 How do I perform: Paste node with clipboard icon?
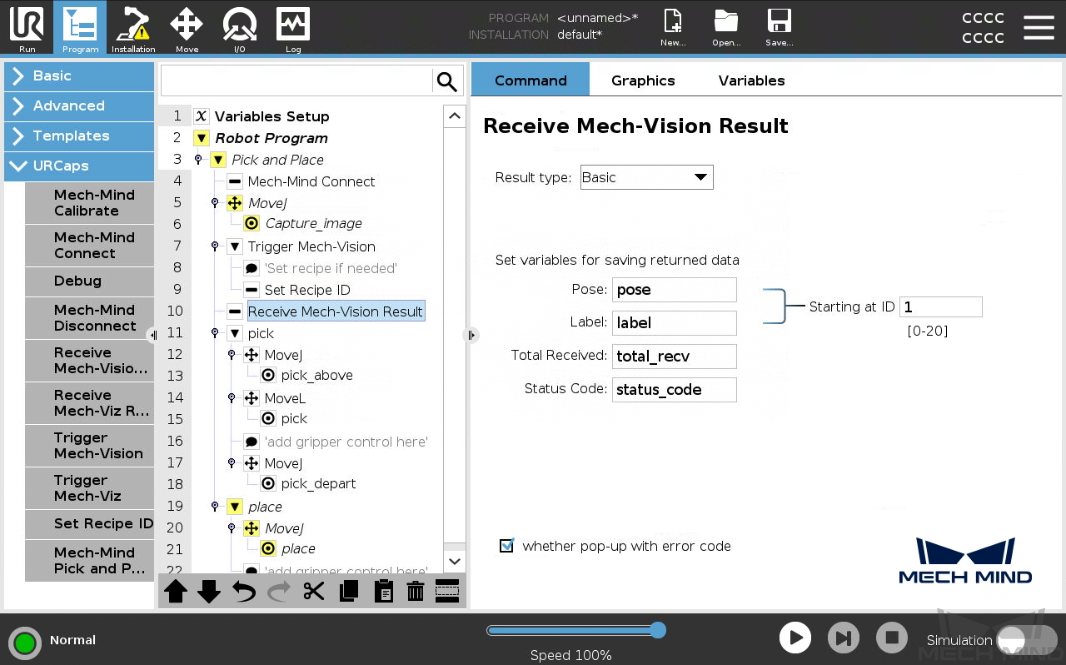tap(383, 591)
